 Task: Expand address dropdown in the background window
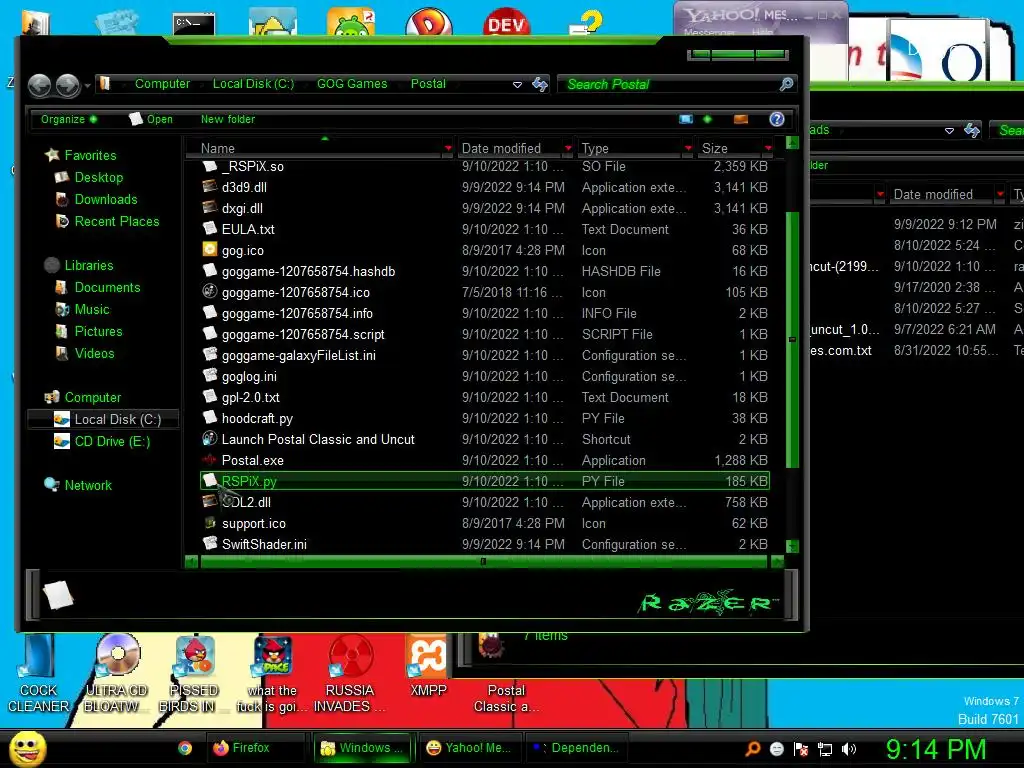coord(949,131)
